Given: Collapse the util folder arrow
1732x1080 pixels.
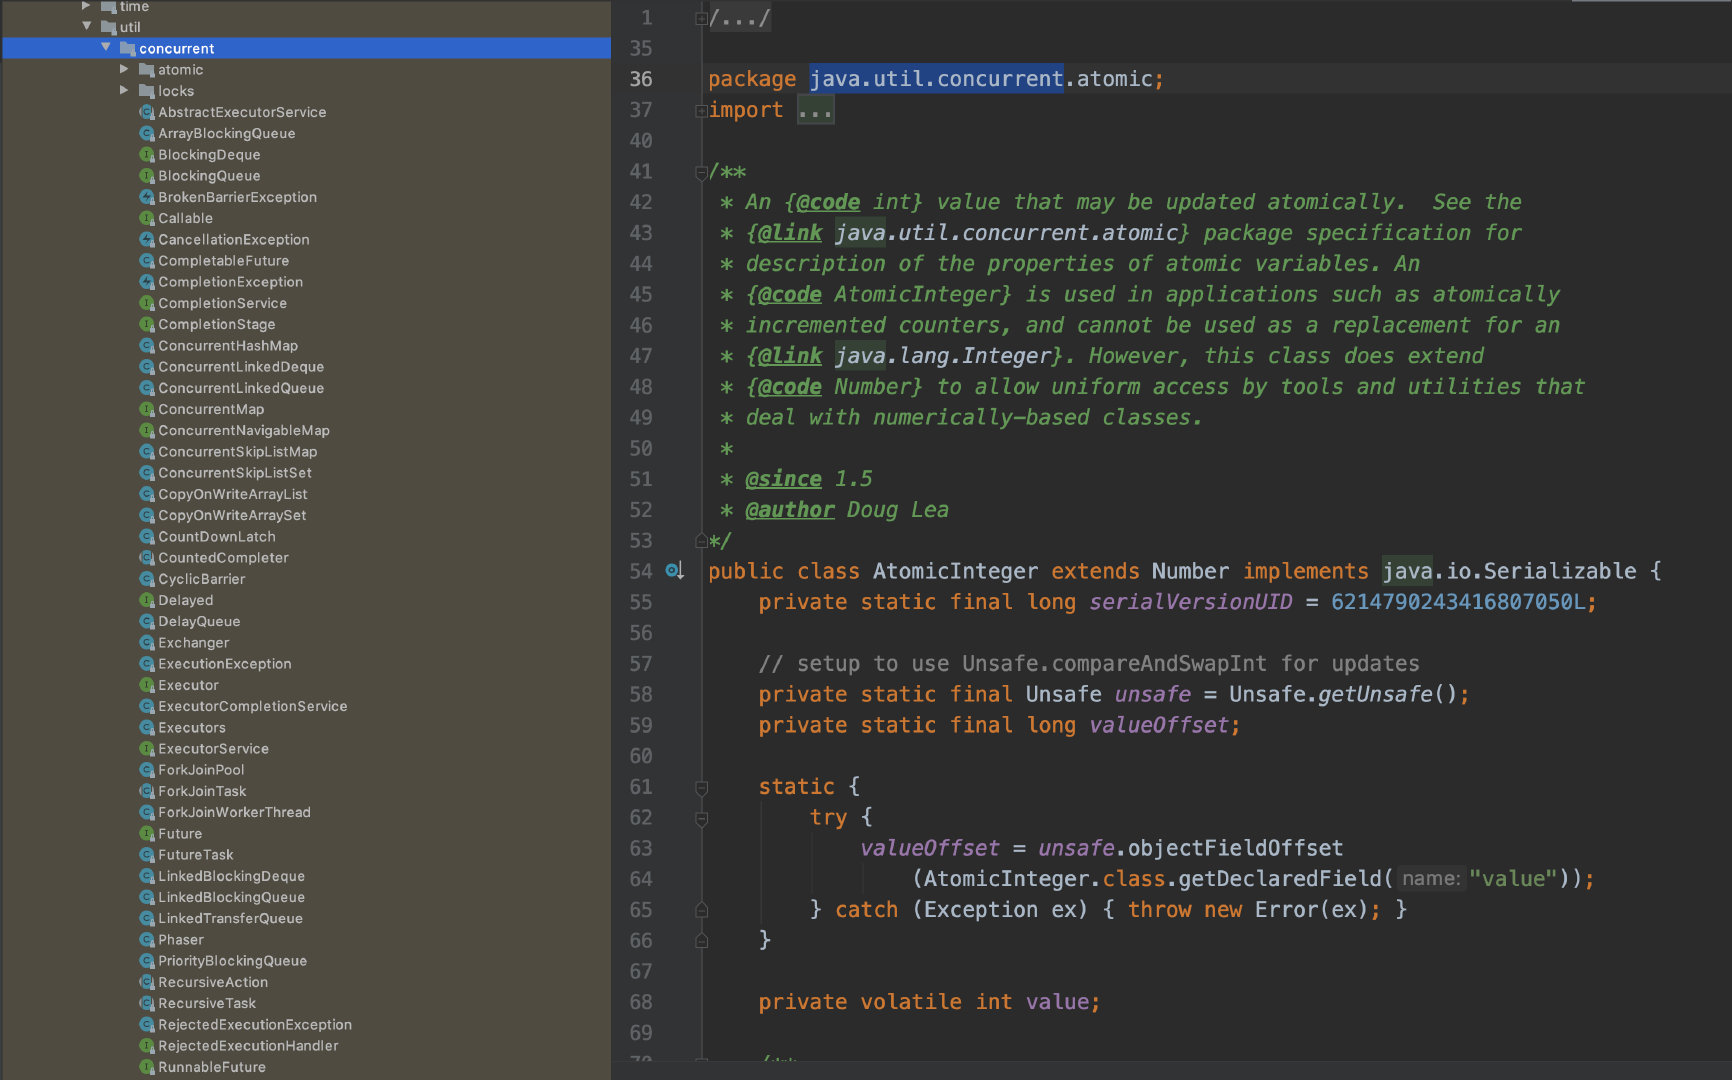Looking at the screenshot, I should coord(87,26).
